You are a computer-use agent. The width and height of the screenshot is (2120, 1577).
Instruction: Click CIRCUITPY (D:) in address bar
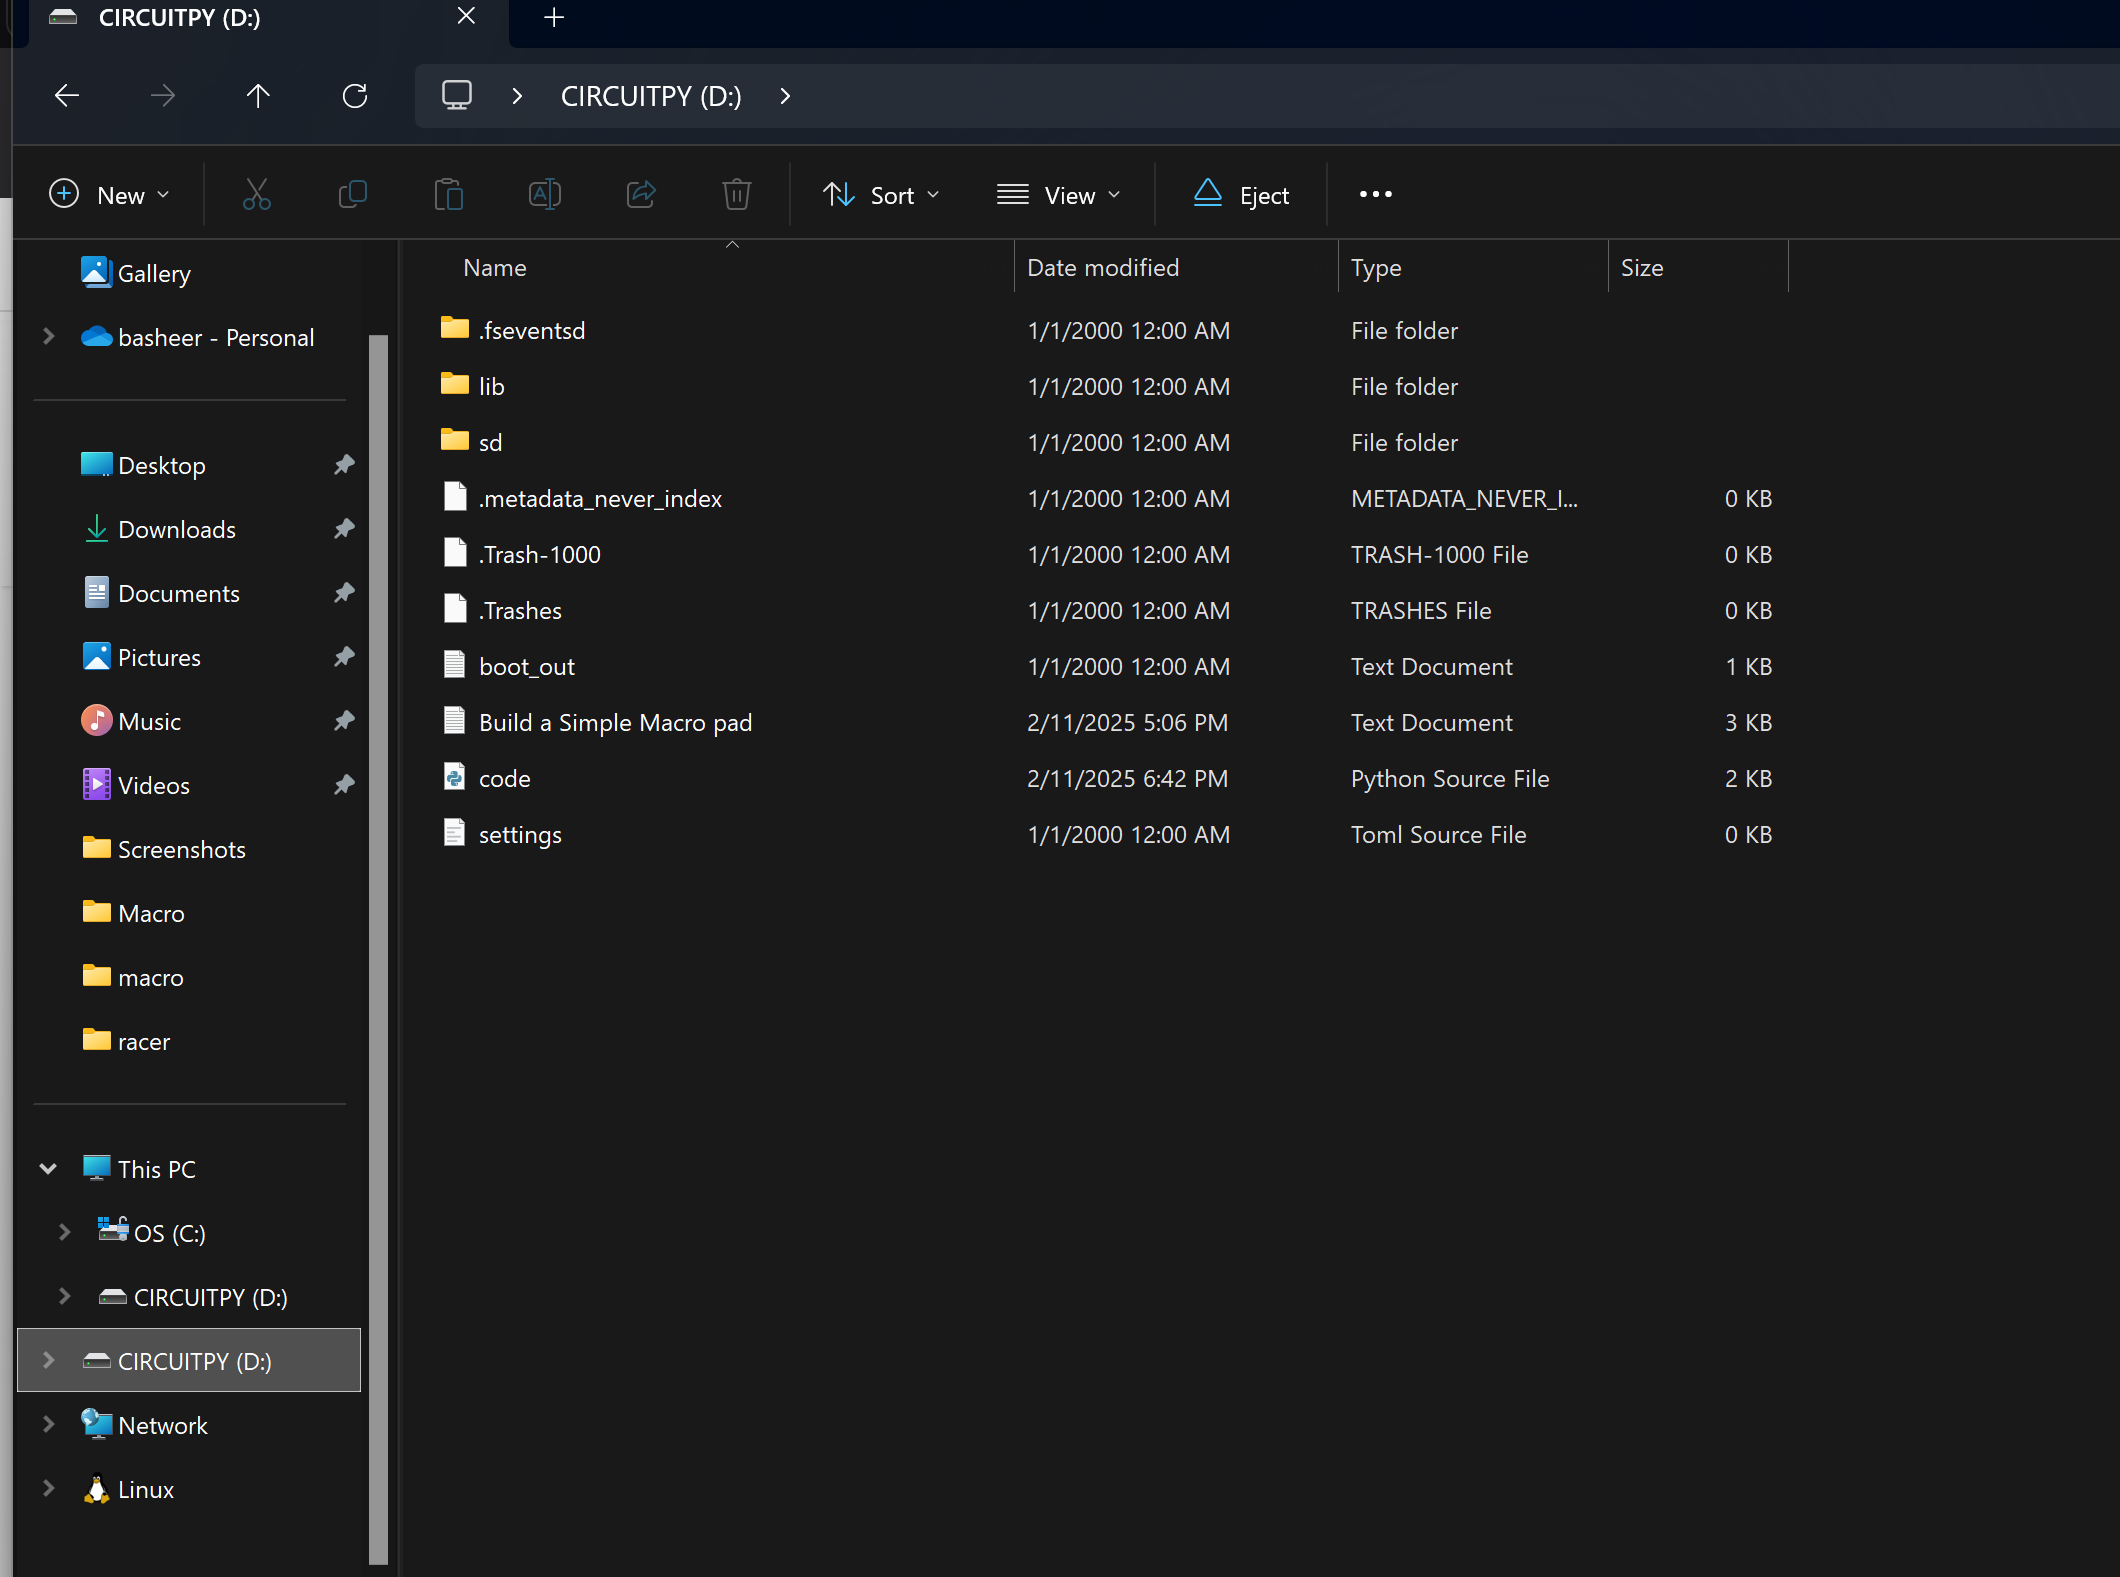[x=651, y=96]
